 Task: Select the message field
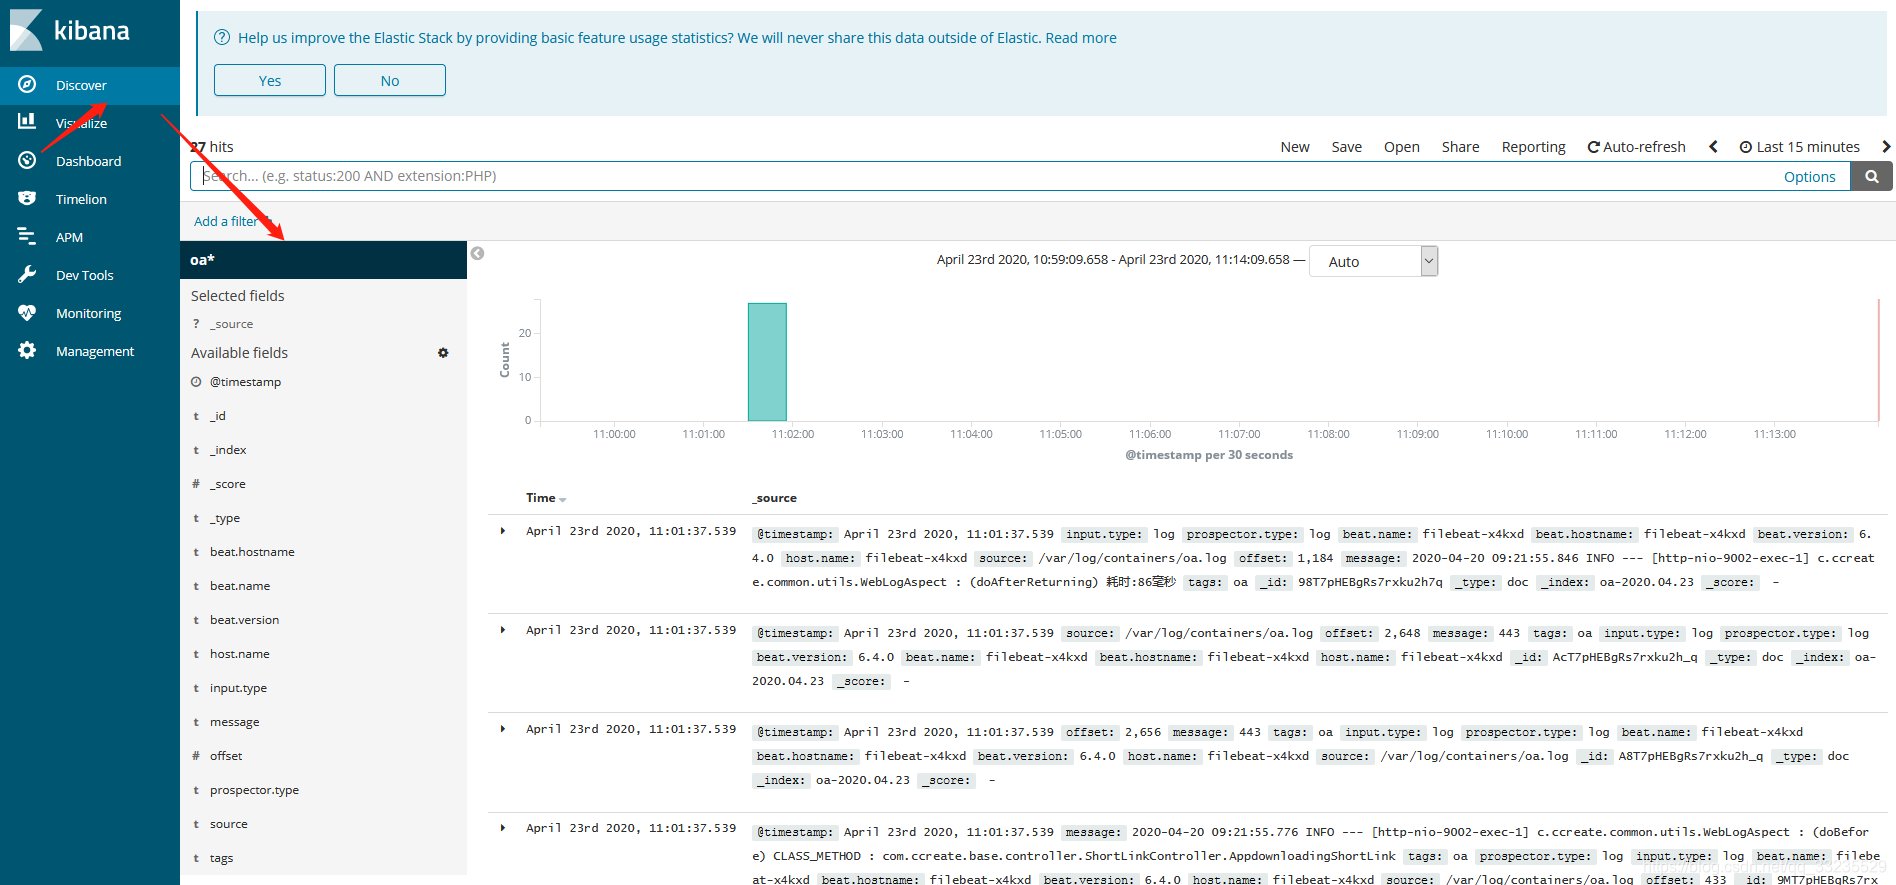click(234, 722)
